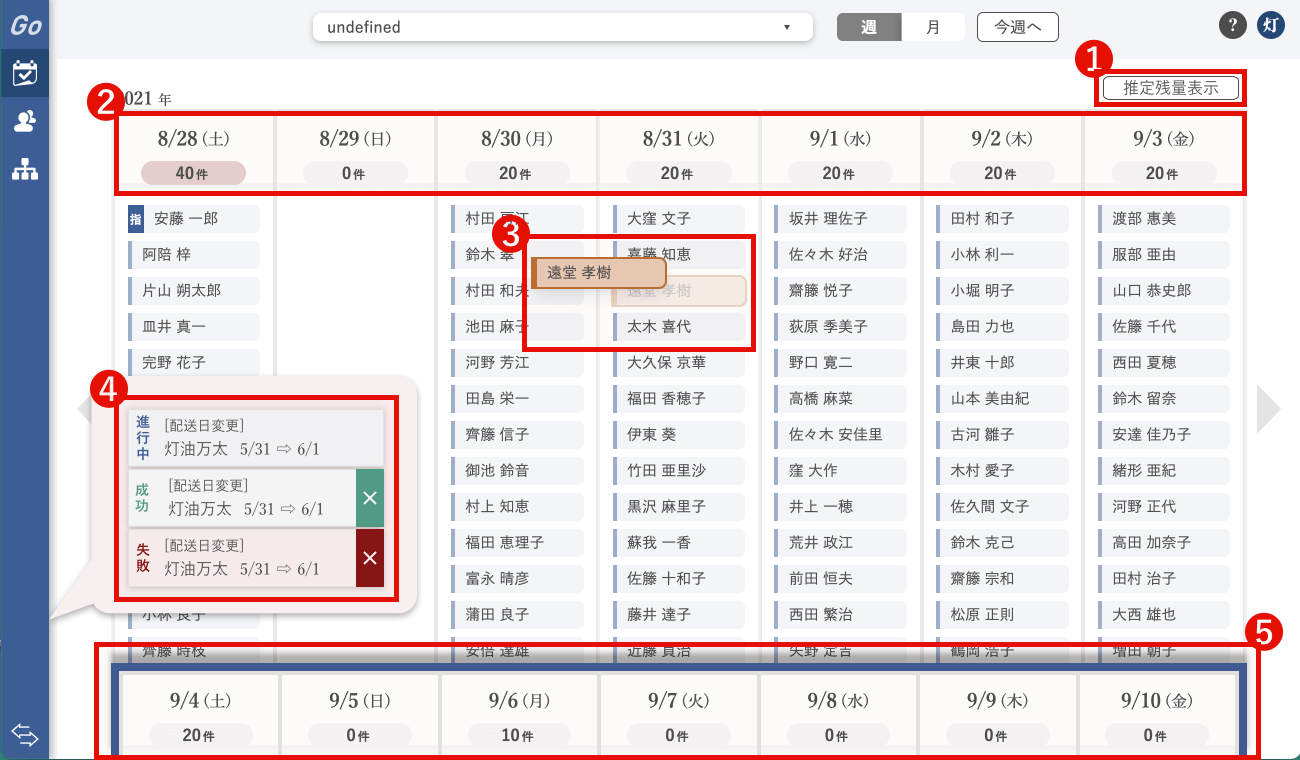Select customer 山本 美由紀
This screenshot has width=1300, height=760.
click(1003, 399)
